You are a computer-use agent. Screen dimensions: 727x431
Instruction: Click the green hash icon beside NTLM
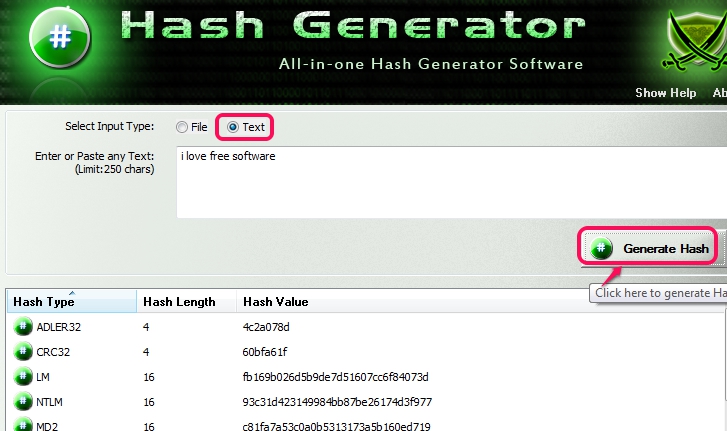[23, 401]
